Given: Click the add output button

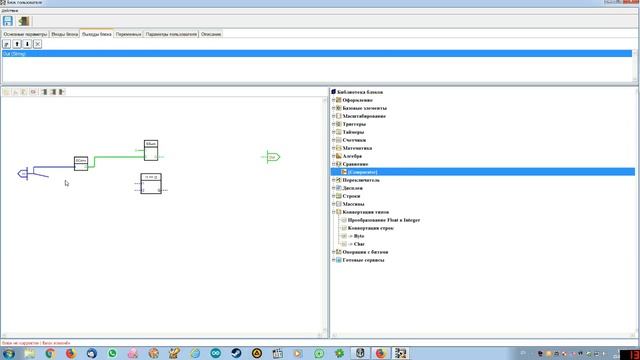Looking at the screenshot, I should point(7,44).
